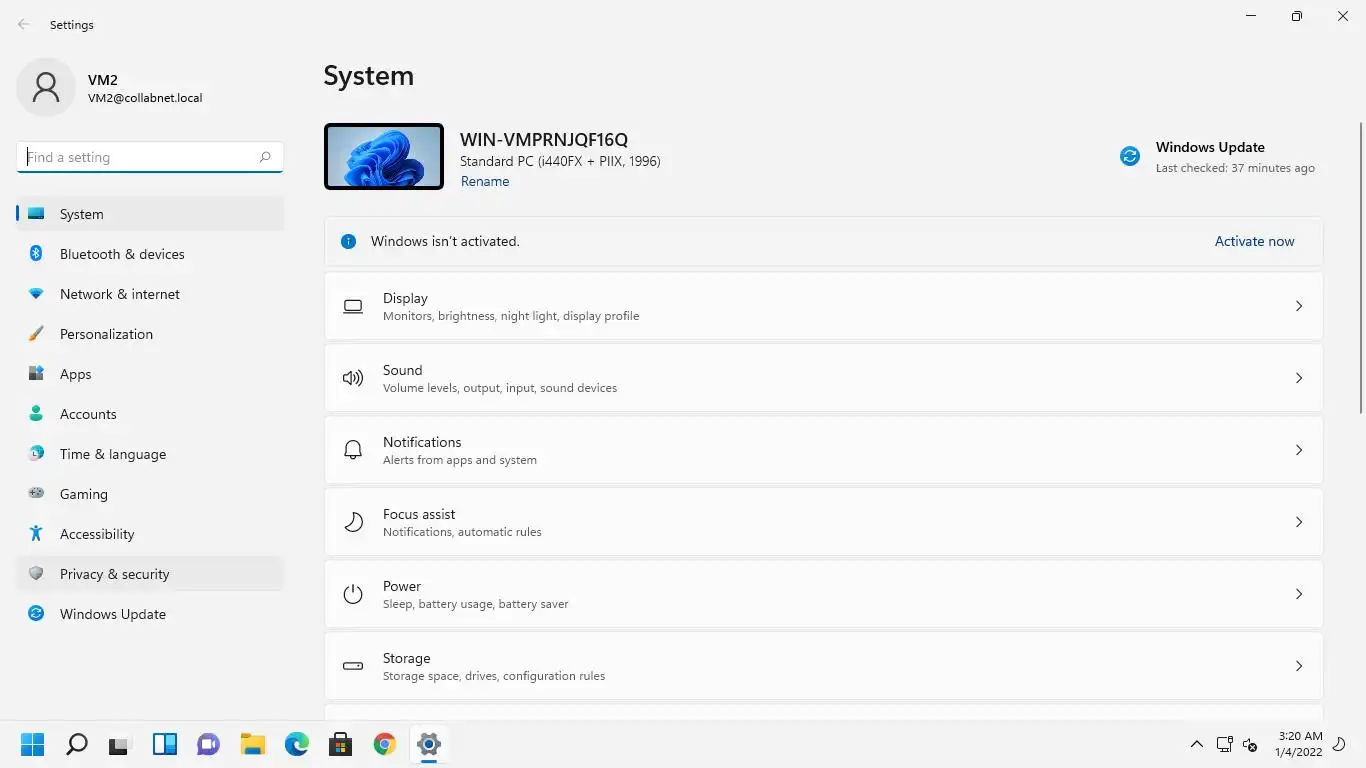
Task: Open Storage title in settings list
Action: [x=407, y=658]
